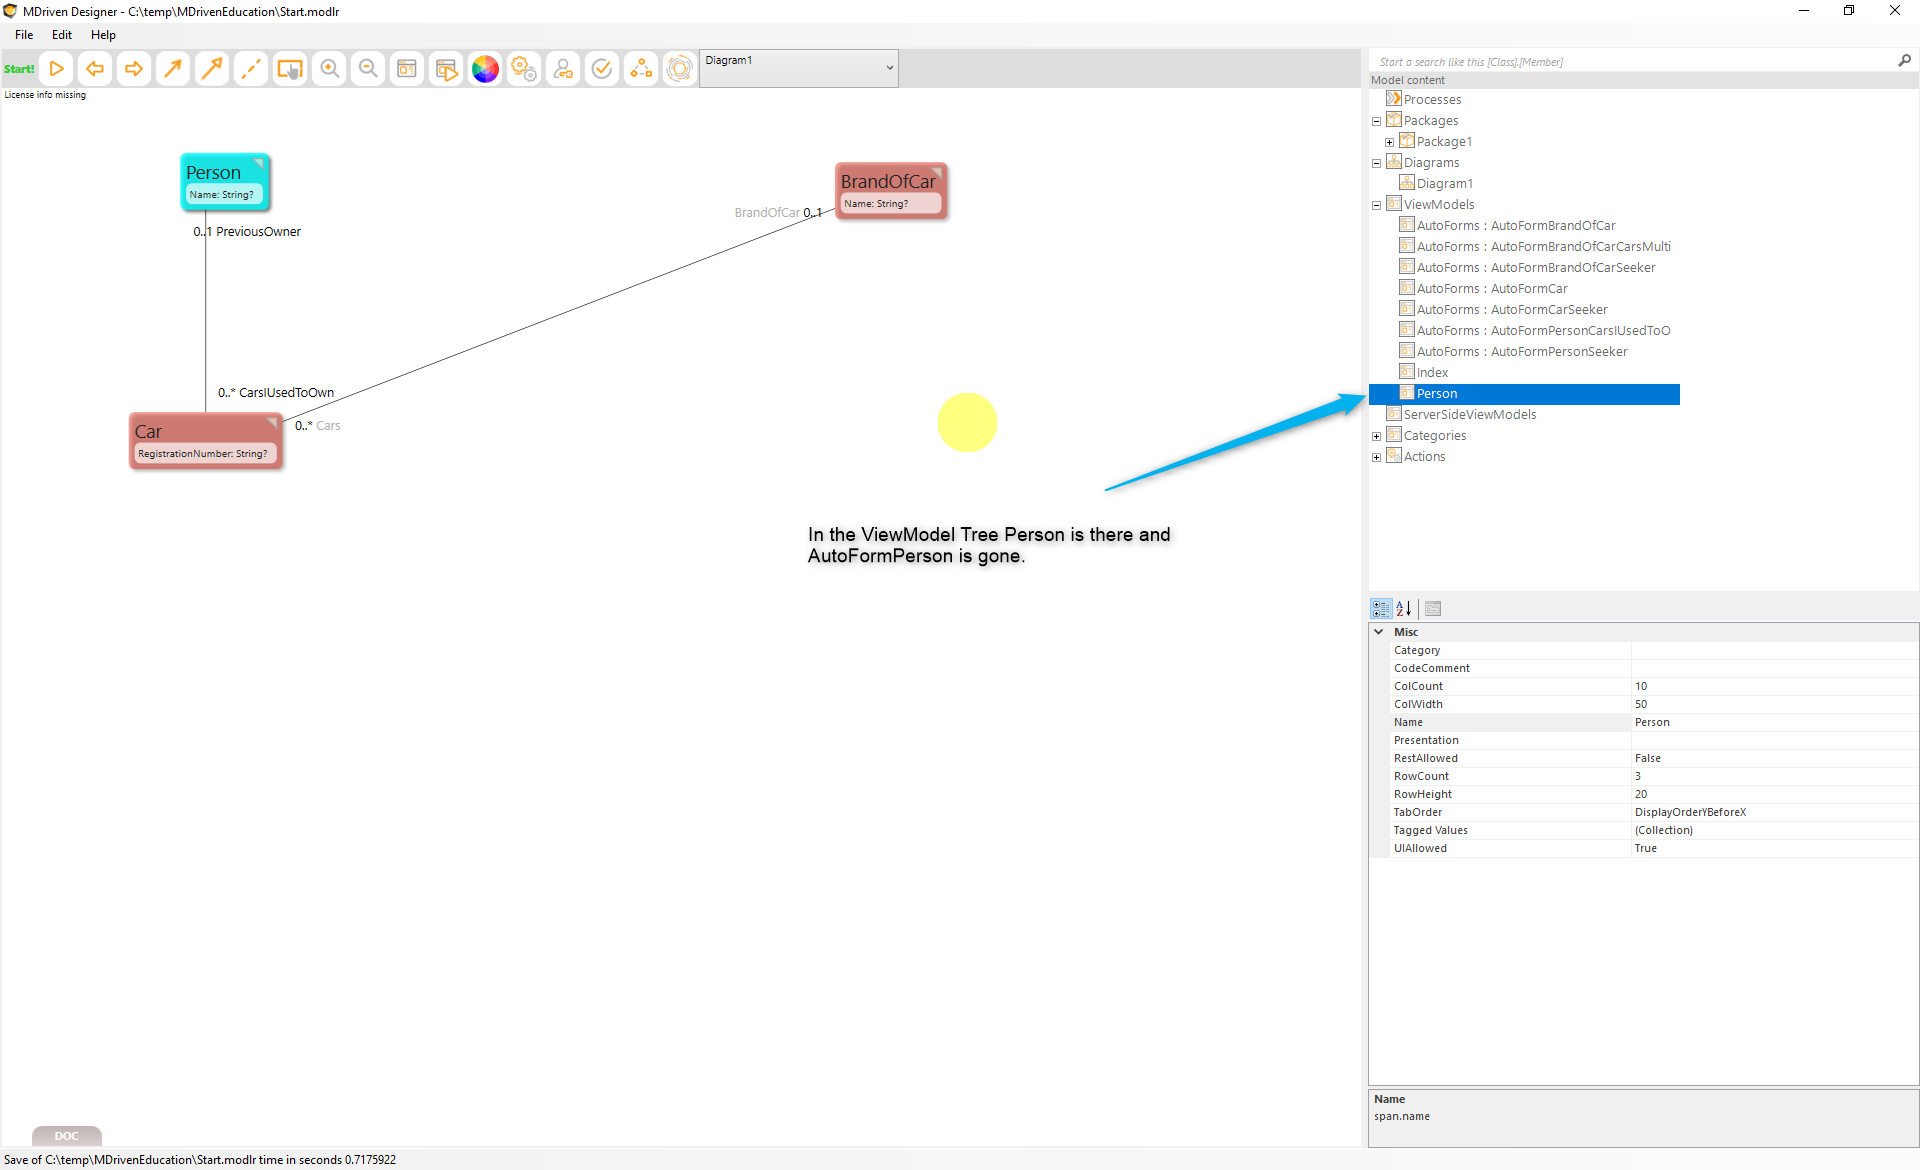Toggle alphabetical sort in property grid

point(1404,608)
